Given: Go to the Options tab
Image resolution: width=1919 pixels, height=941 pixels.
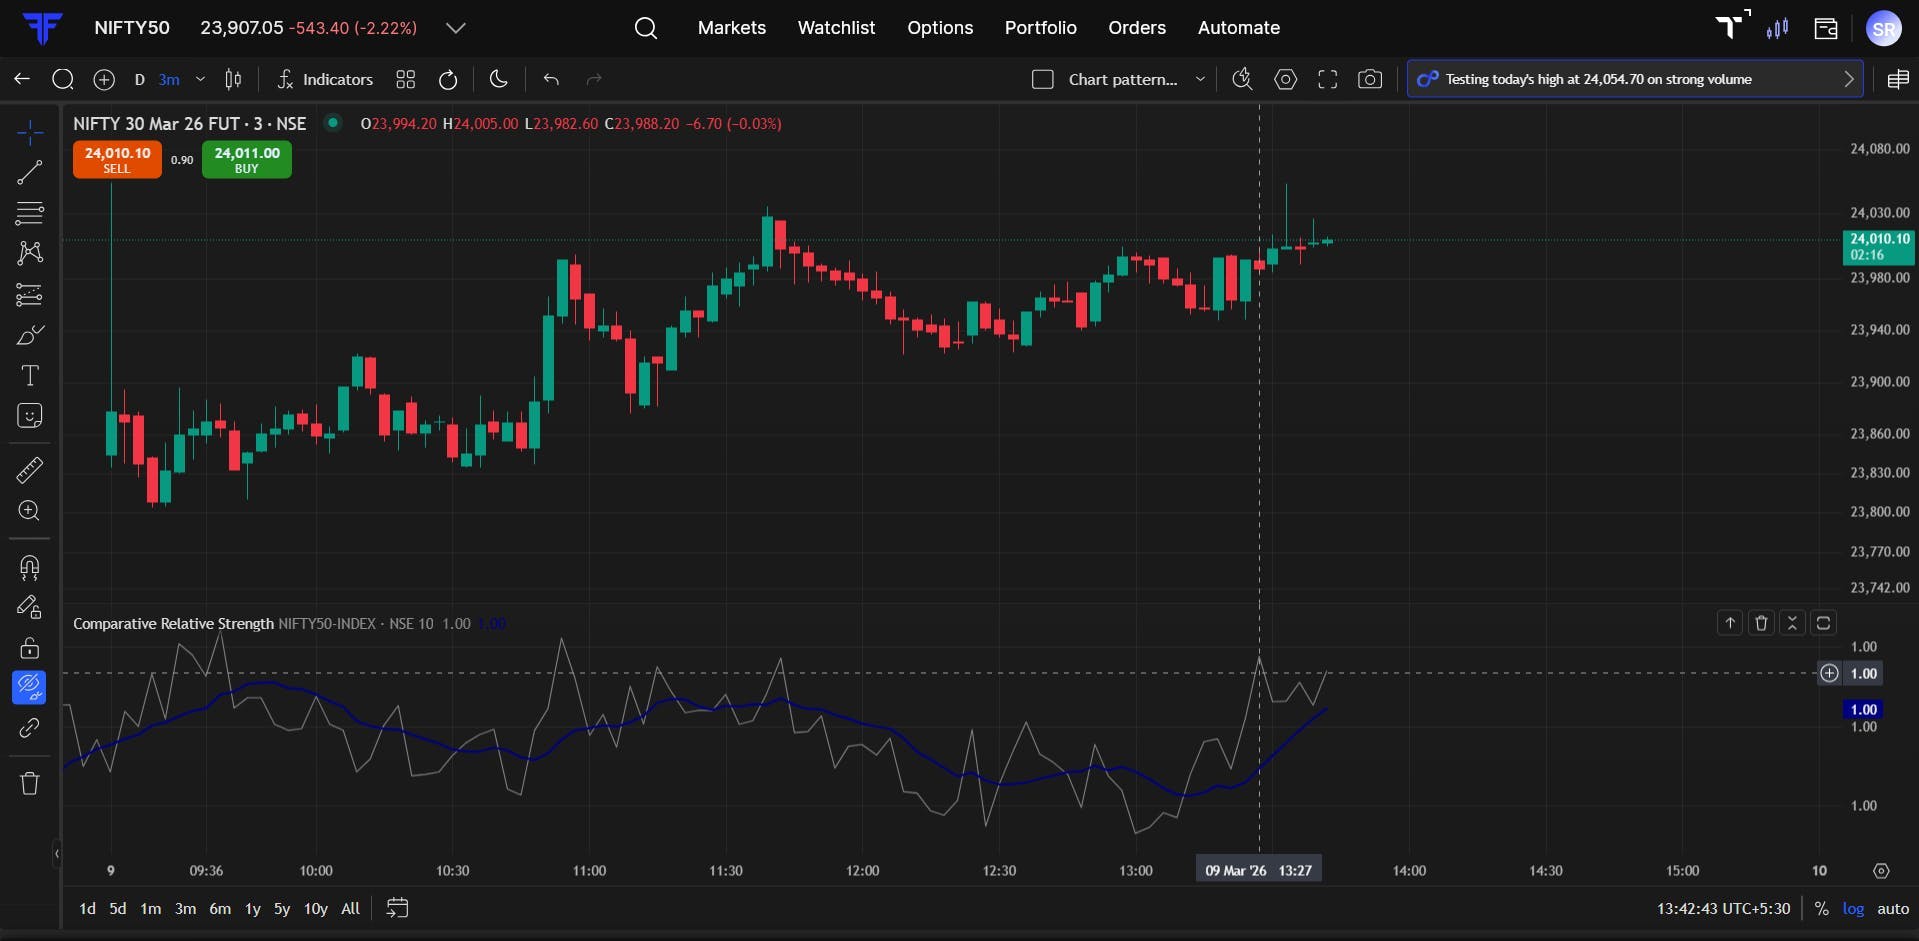Looking at the screenshot, I should [940, 28].
